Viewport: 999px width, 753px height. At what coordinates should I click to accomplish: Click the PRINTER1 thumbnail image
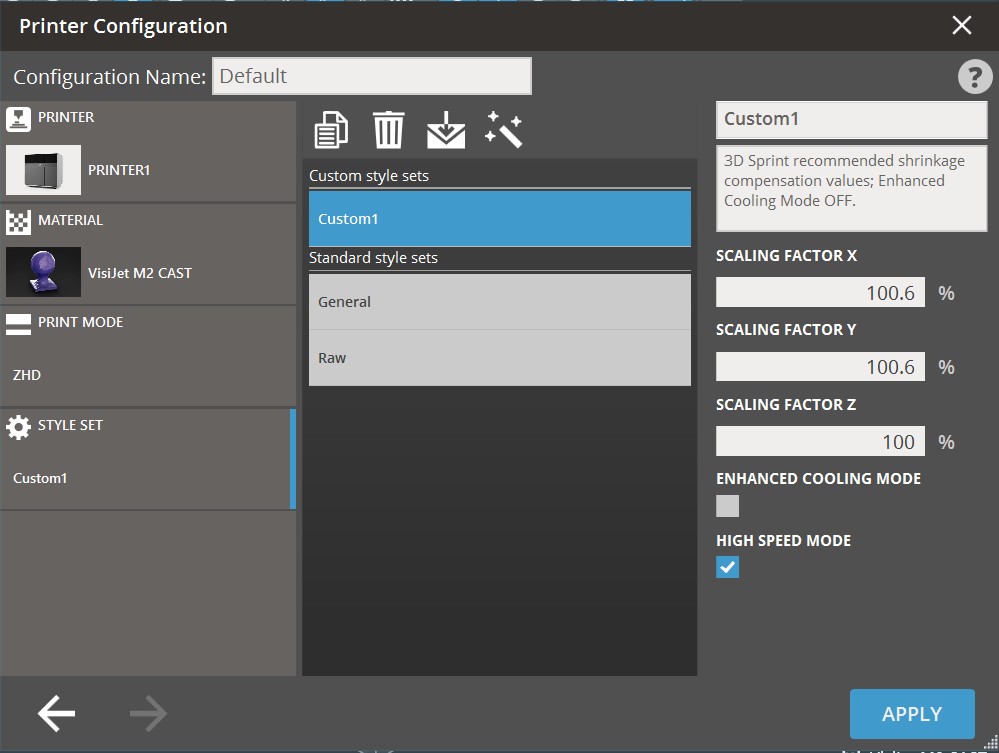(43, 170)
